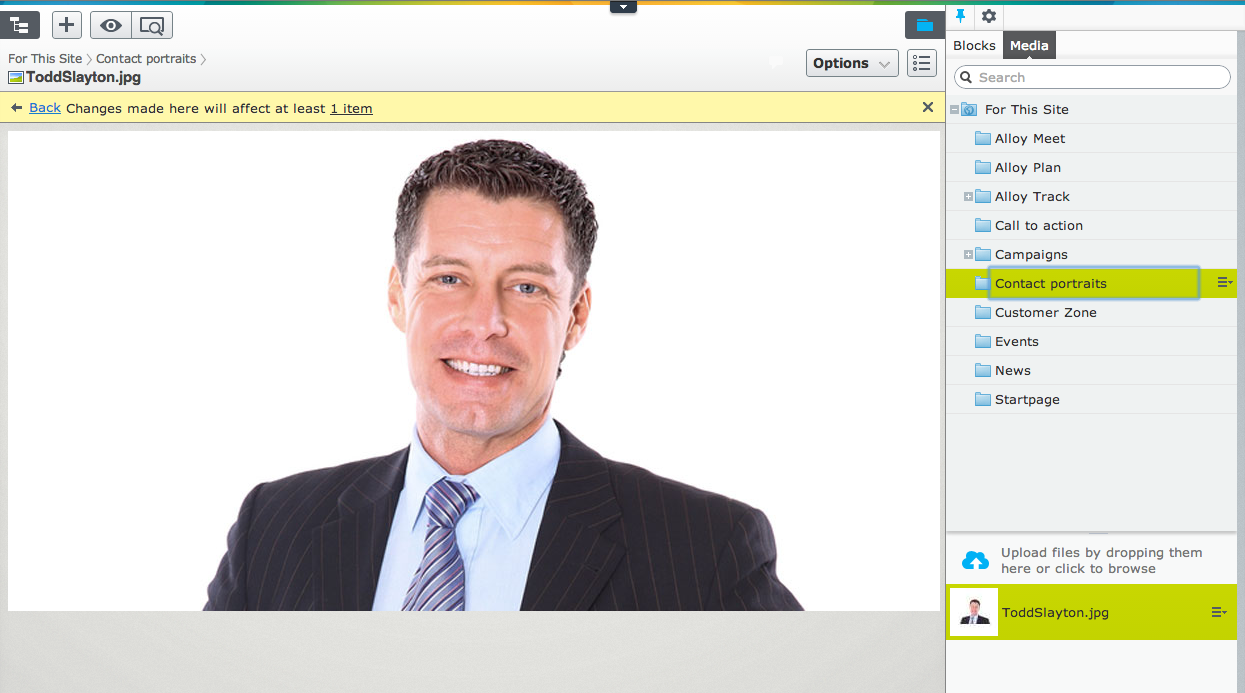Screen dimensions: 1245x693
Task: Select the Media tab
Action: (x=1029, y=45)
